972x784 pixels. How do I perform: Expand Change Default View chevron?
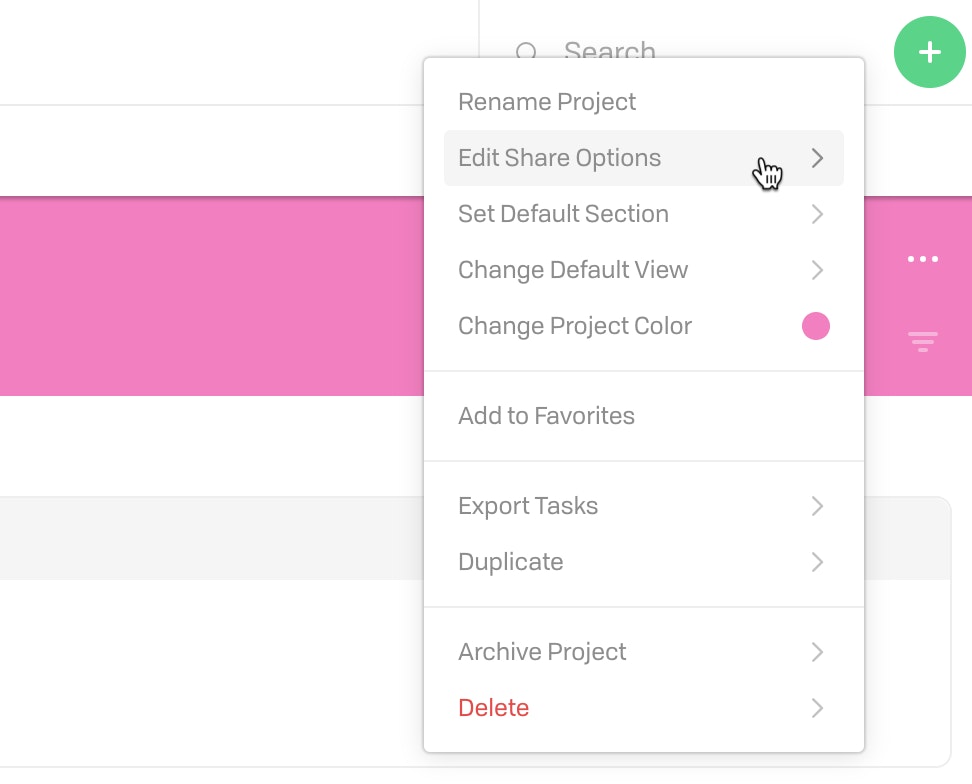817,270
